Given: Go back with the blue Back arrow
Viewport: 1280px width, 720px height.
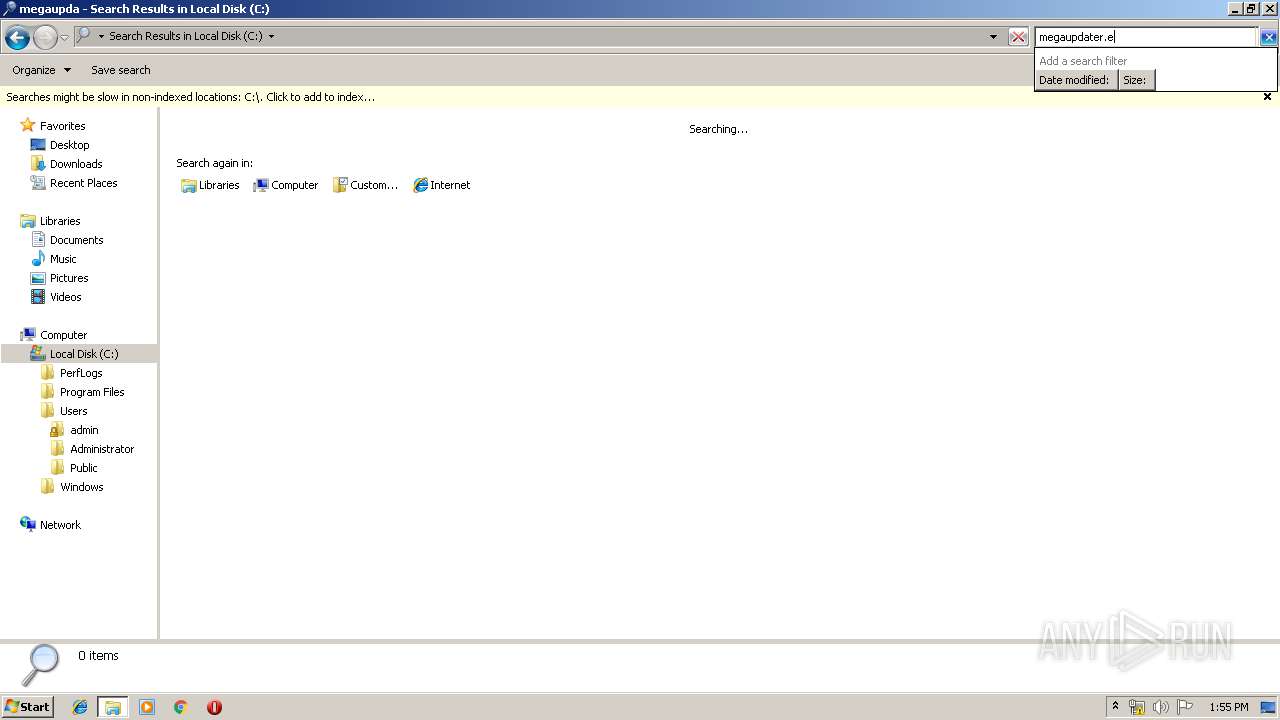Looking at the screenshot, I should pos(17,38).
